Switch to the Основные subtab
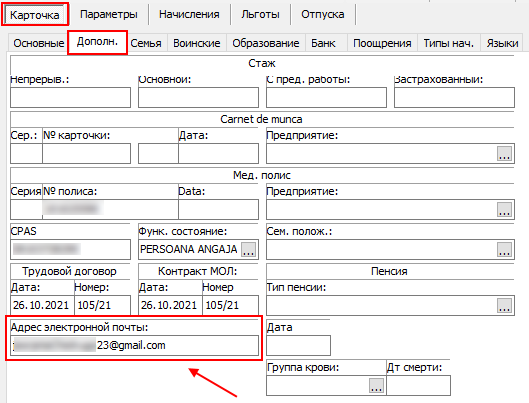Image resolution: width=529 pixels, height=403 pixels. 38,43
